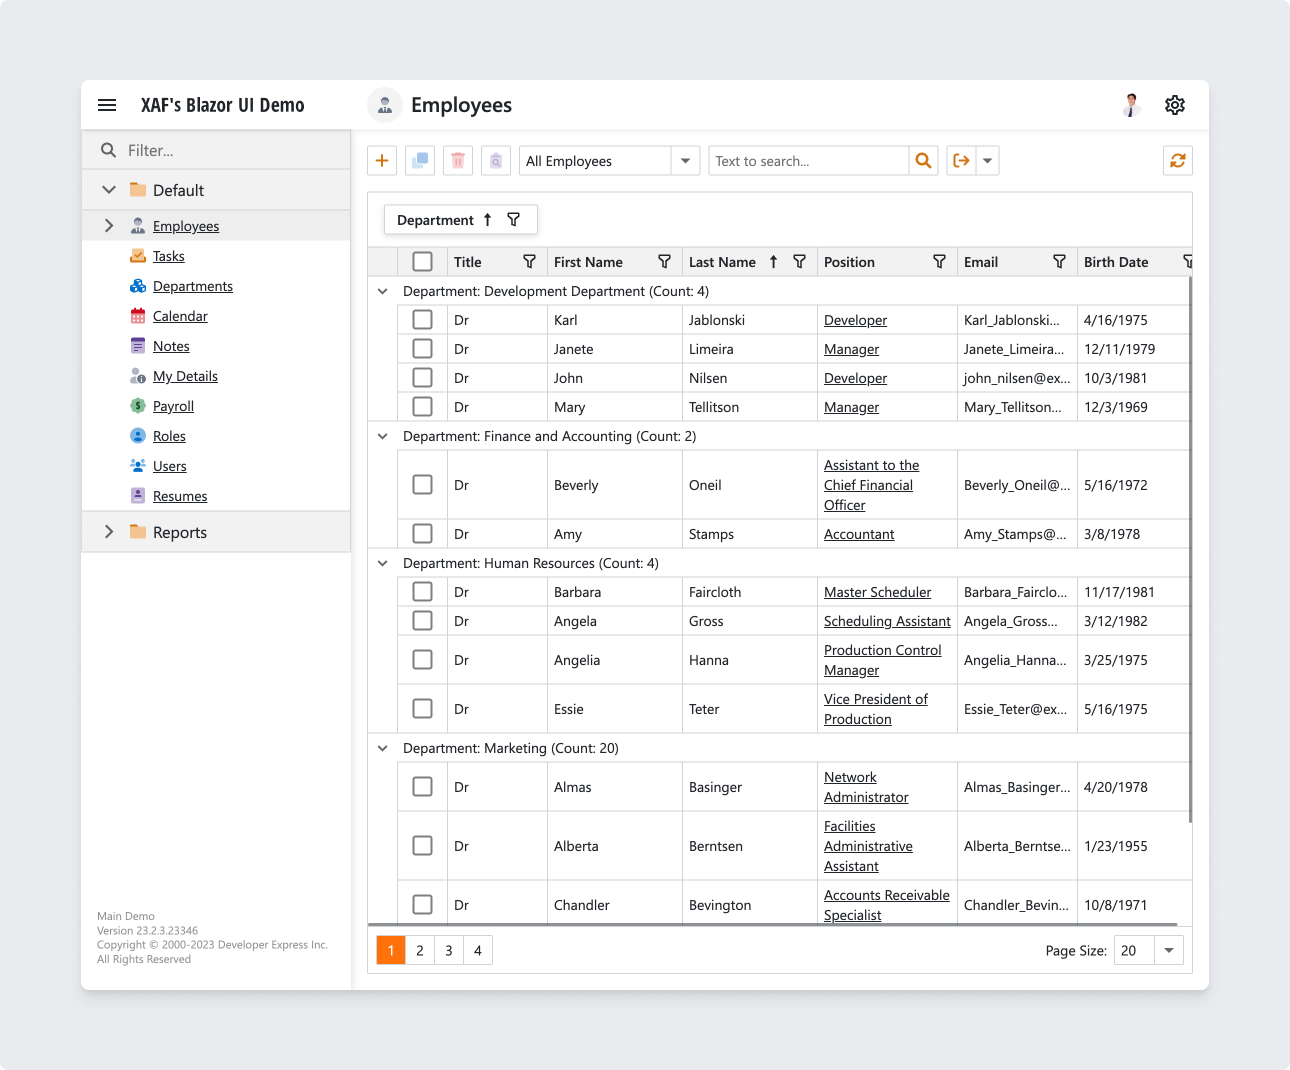The height and width of the screenshot is (1070, 1290).
Task: Open filter icon on Position column
Action: (x=939, y=262)
